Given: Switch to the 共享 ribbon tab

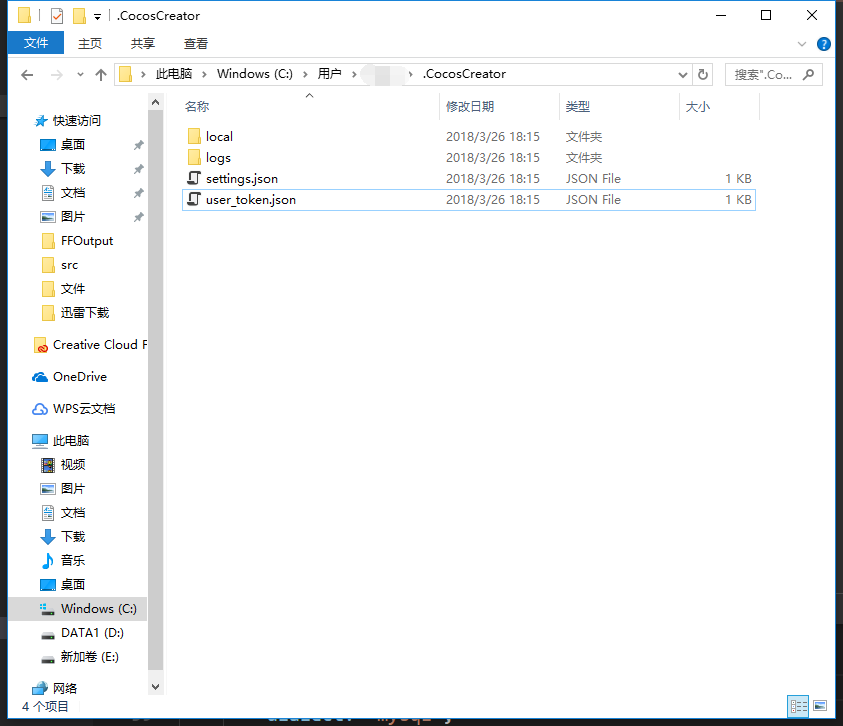Looking at the screenshot, I should (142, 44).
